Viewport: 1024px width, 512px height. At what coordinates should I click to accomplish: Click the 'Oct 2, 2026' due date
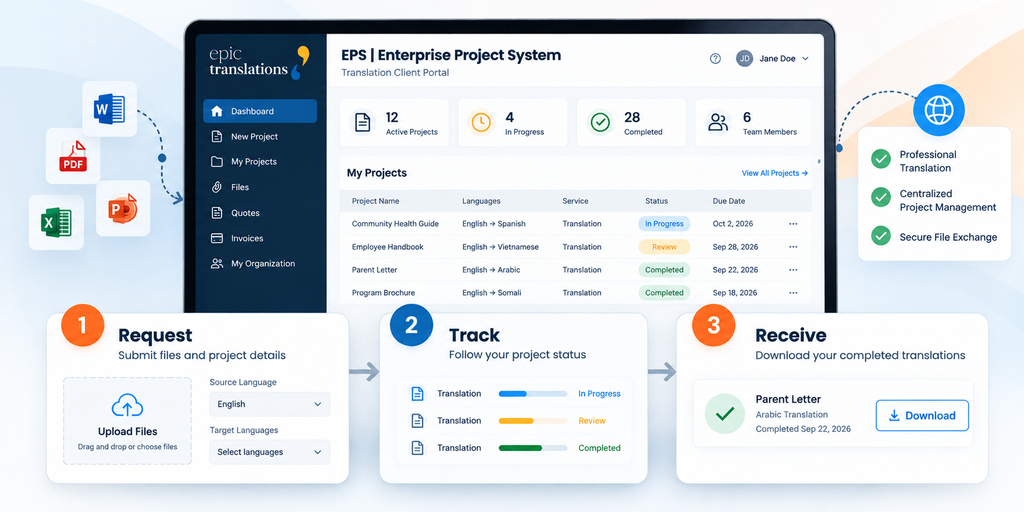tap(733, 224)
